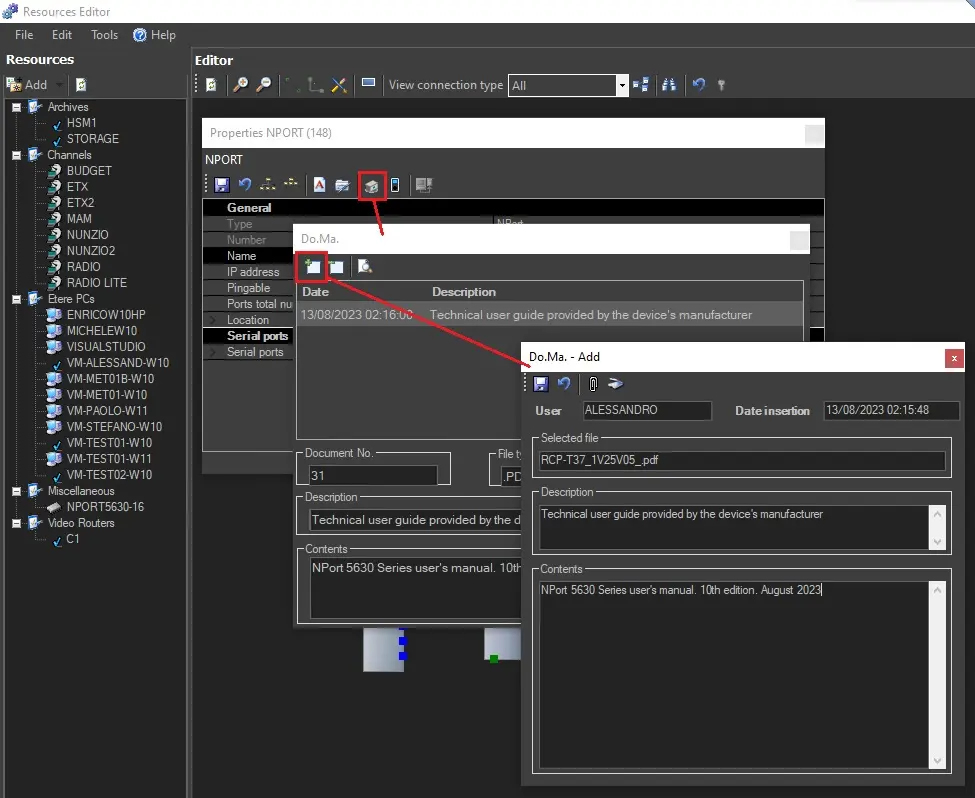
Task: Click new document icon in Do.Ma. toolbar
Action: 312,266
